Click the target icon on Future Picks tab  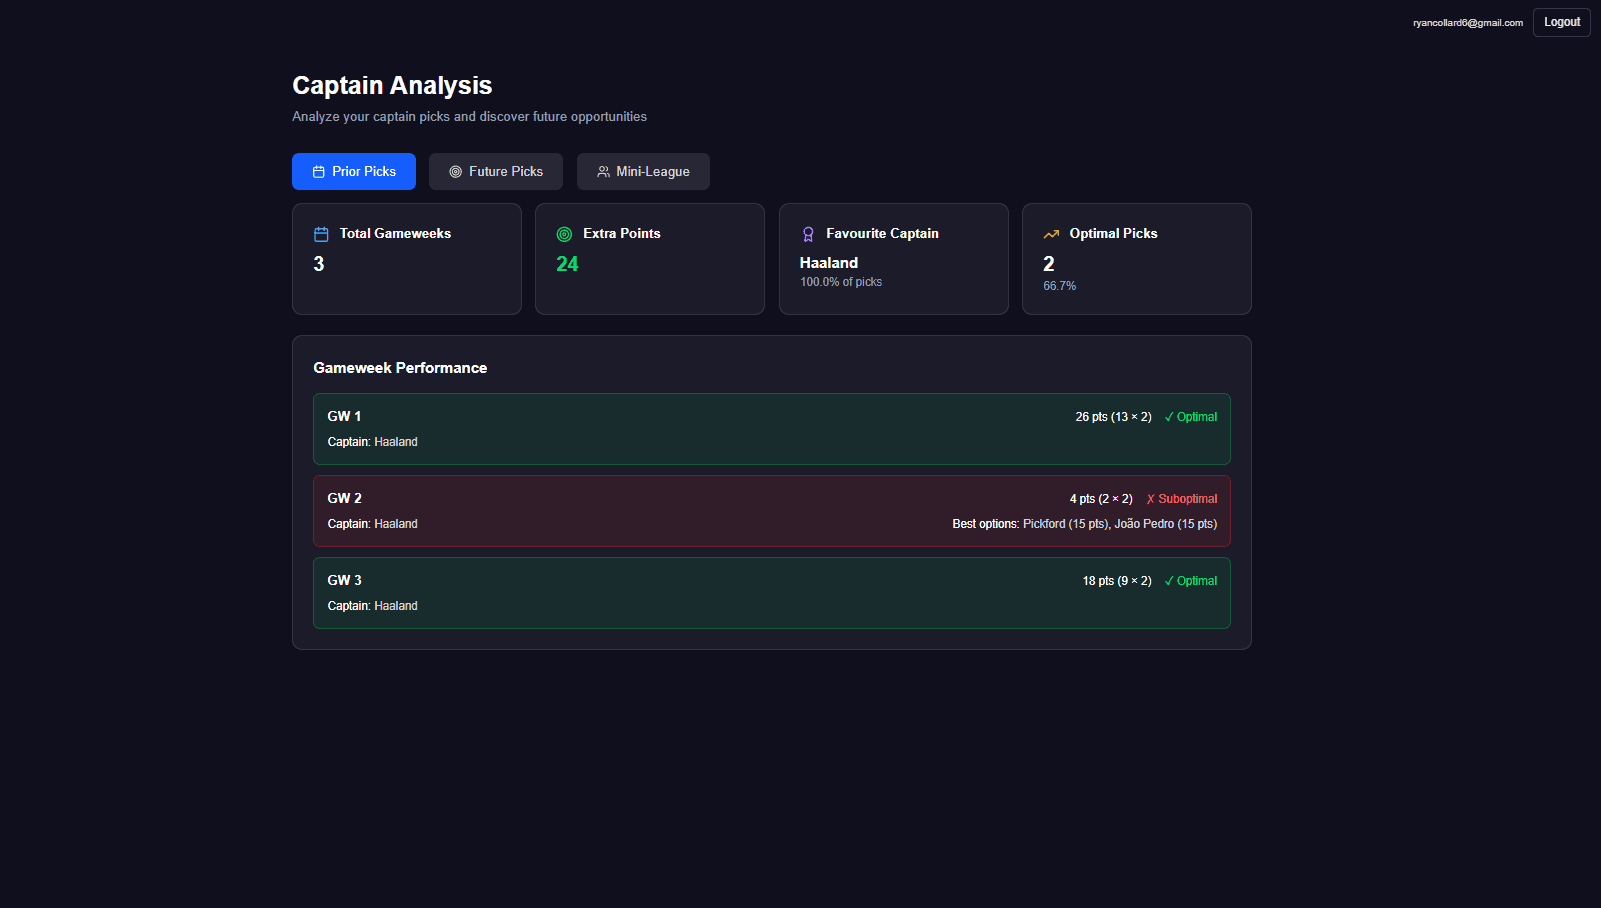pos(455,172)
